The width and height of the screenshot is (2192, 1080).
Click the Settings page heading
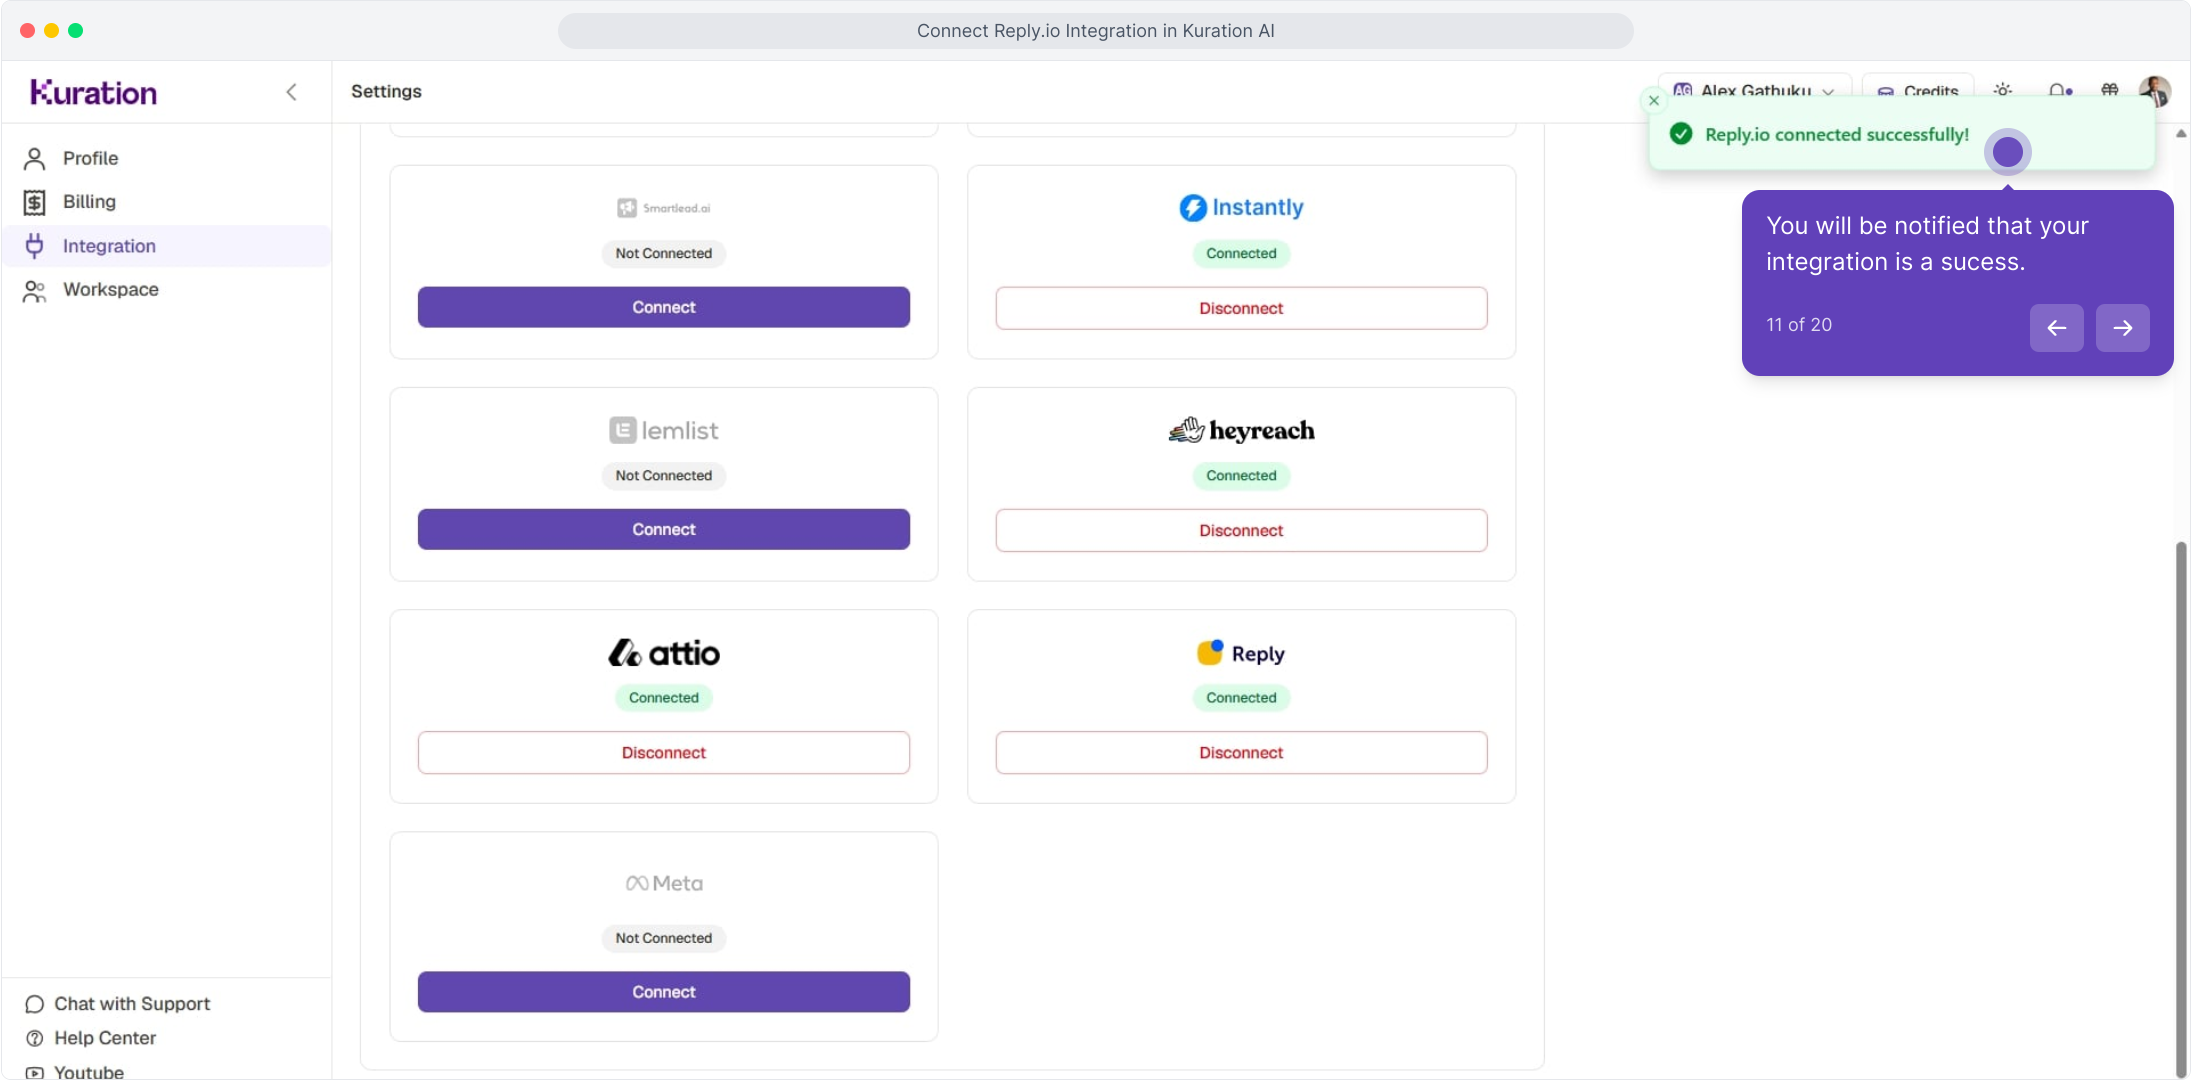(x=386, y=91)
